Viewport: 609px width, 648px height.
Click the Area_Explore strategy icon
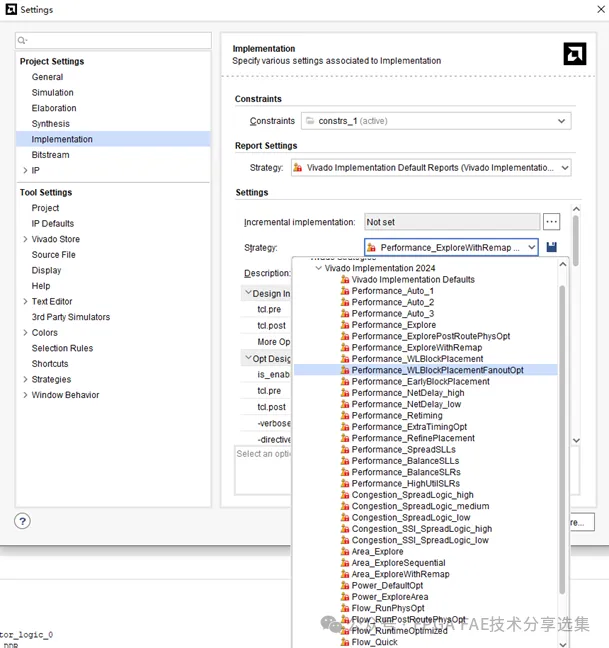344,551
